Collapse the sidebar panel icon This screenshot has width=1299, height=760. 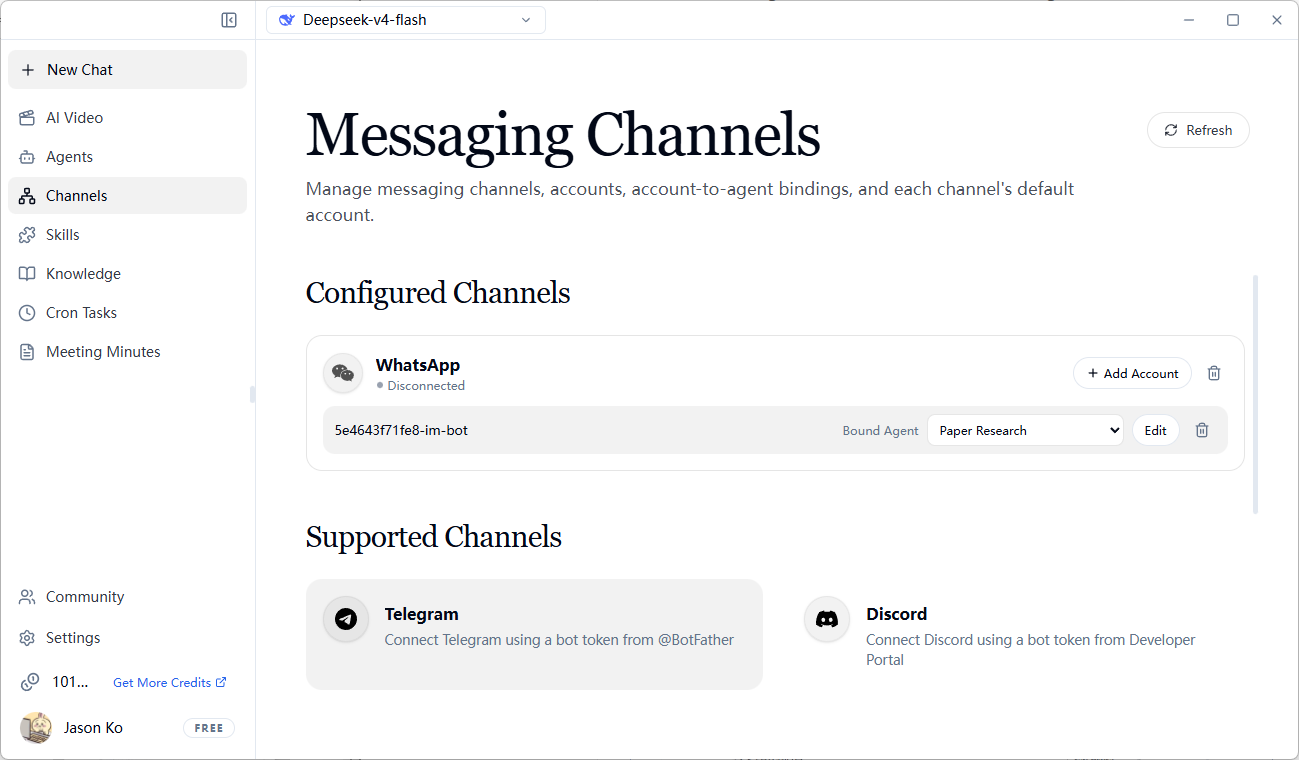click(229, 20)
